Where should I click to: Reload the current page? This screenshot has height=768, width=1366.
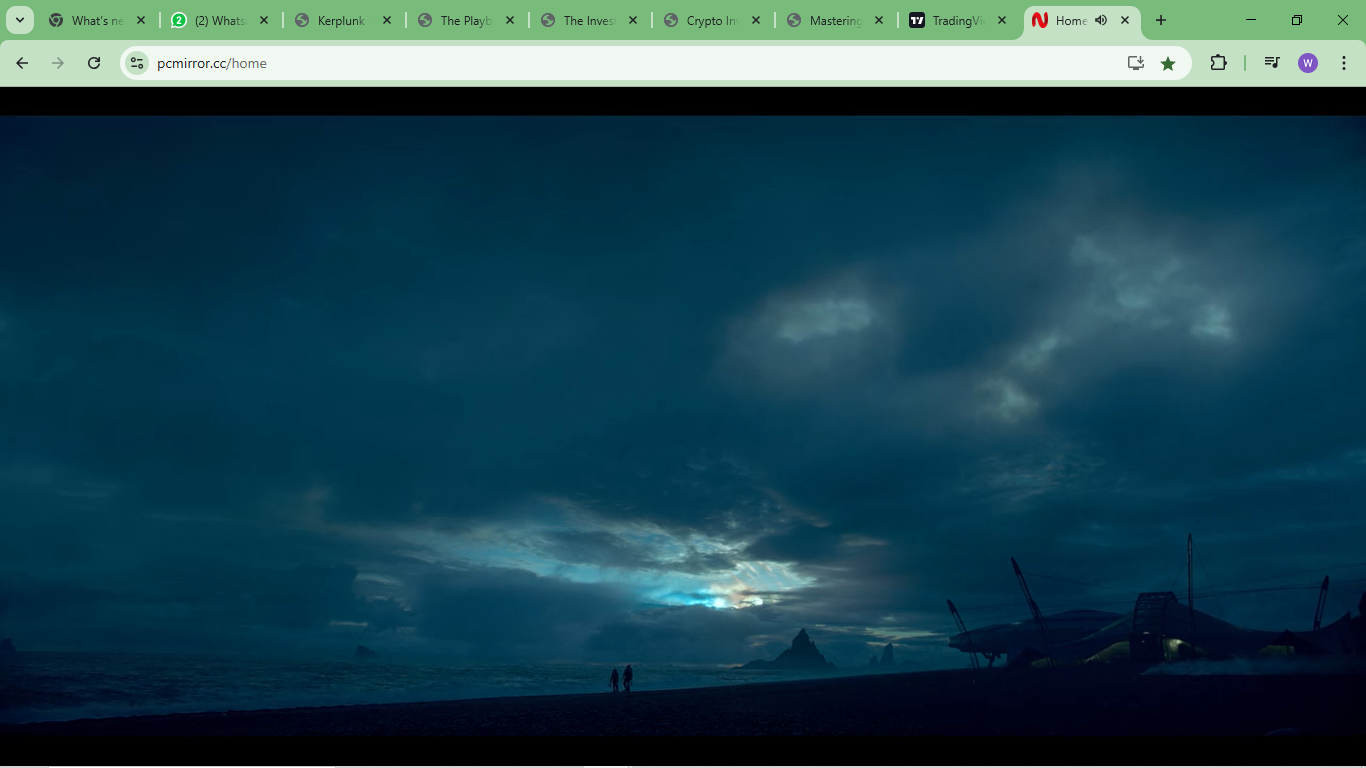coord(94,63)
